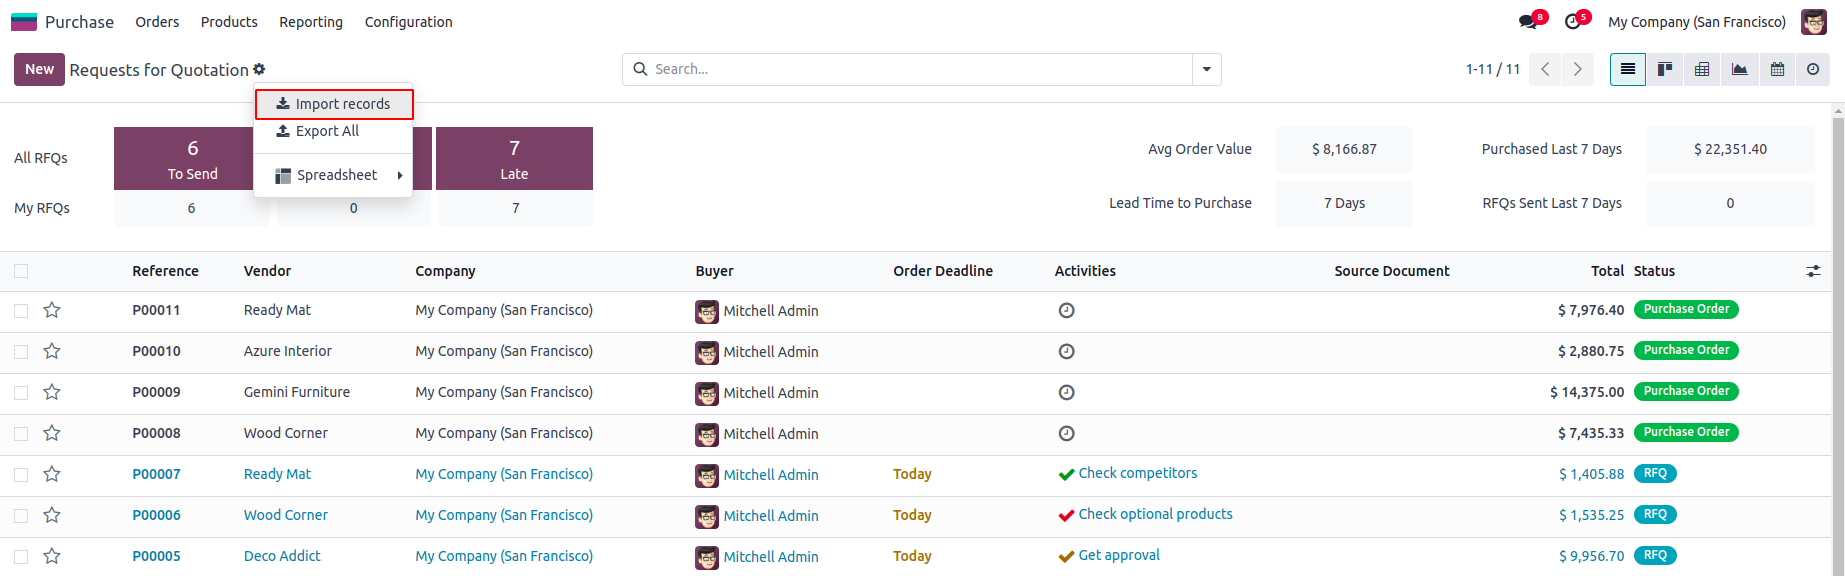
Task: Switch to pivot table view
Action: (x=1702, y=69)
